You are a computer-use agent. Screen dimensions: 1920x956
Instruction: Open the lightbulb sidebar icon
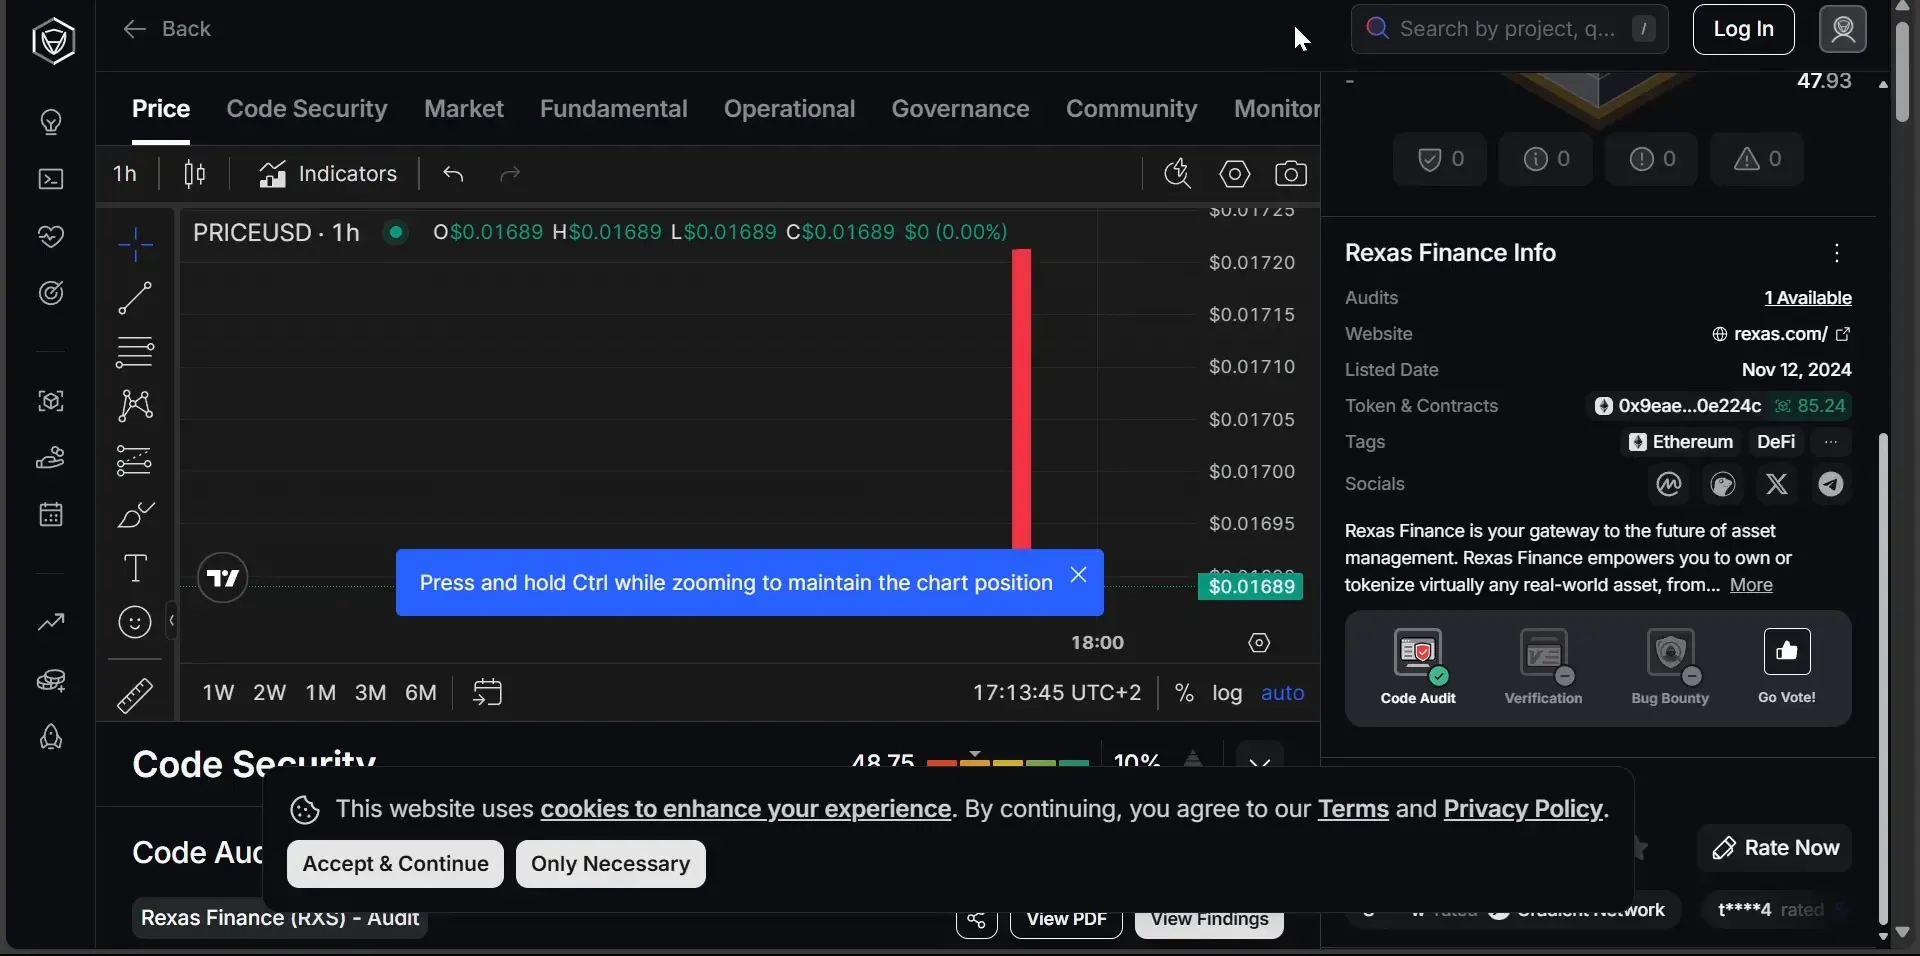coord(51,122)
